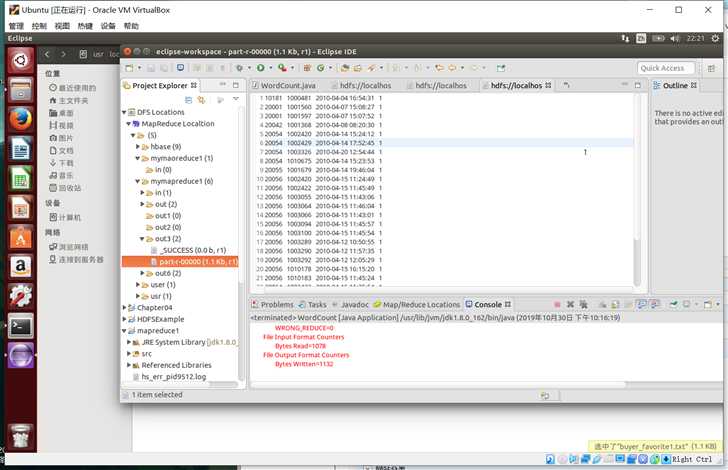Expand the JRE System Library node
This screenshot has width=728, height=470.
(129, 342)
